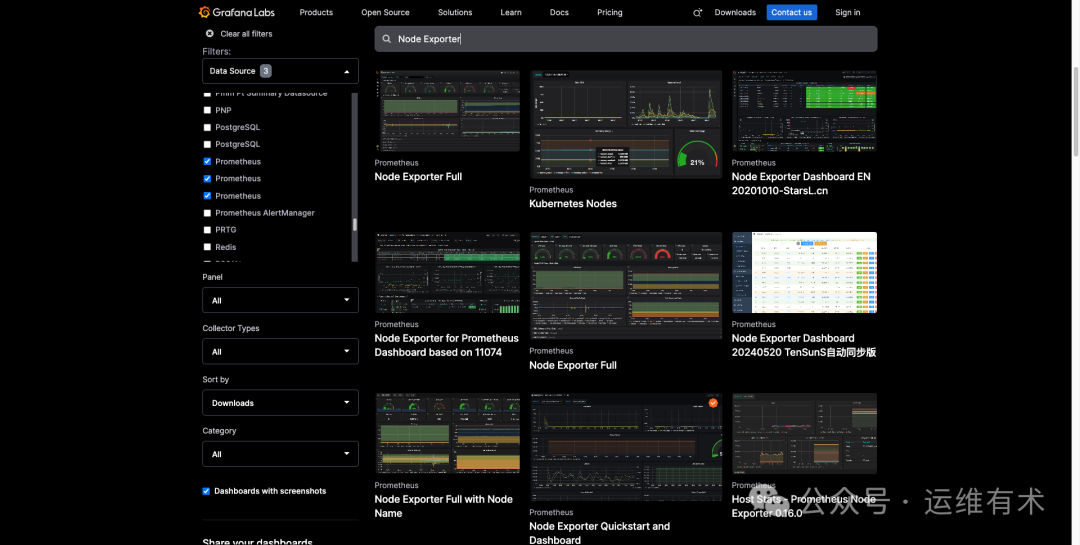Collapse the Data Source filter dropdown
1080x545 pixels.
point(280,71)
